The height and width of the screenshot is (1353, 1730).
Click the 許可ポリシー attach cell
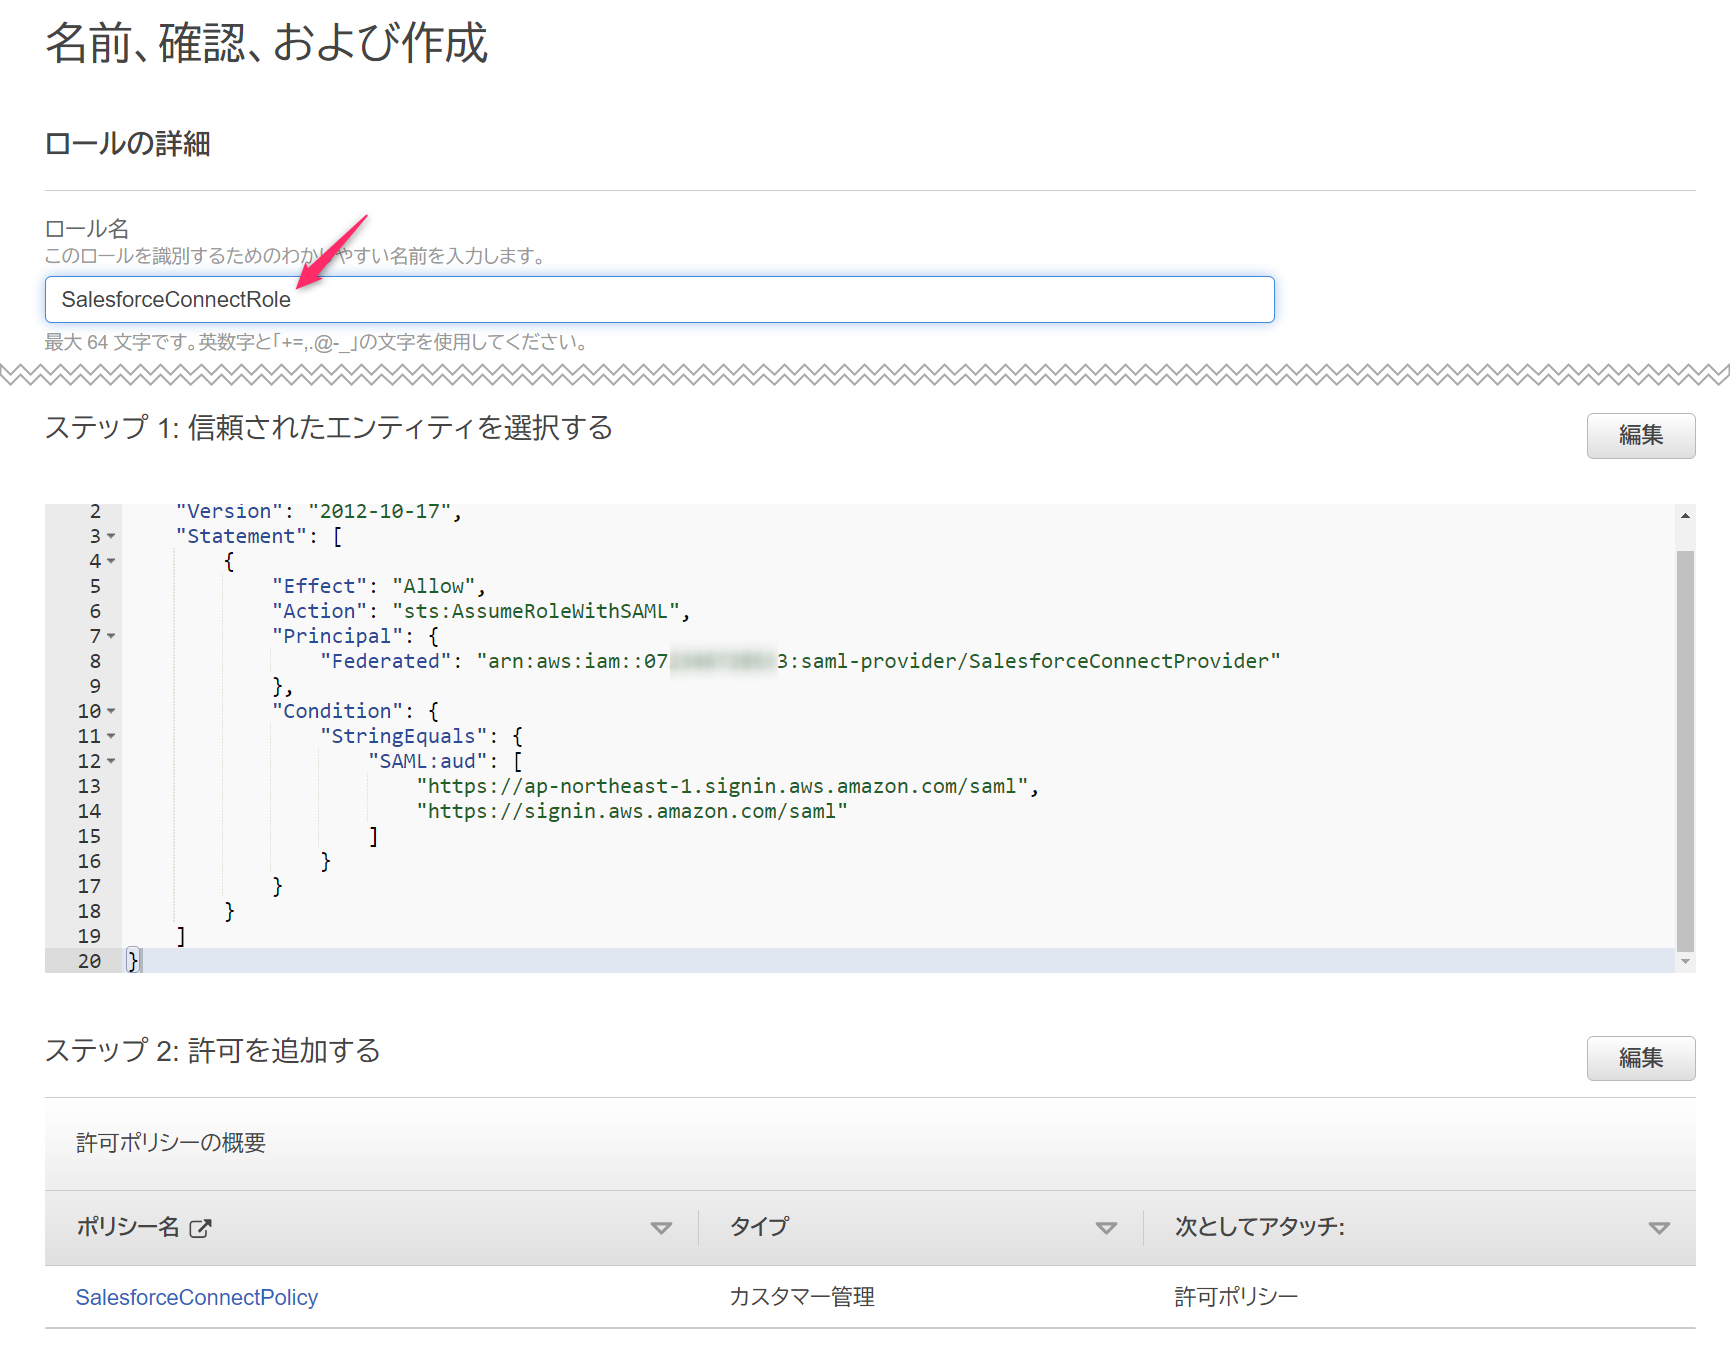point(1236,1297)
